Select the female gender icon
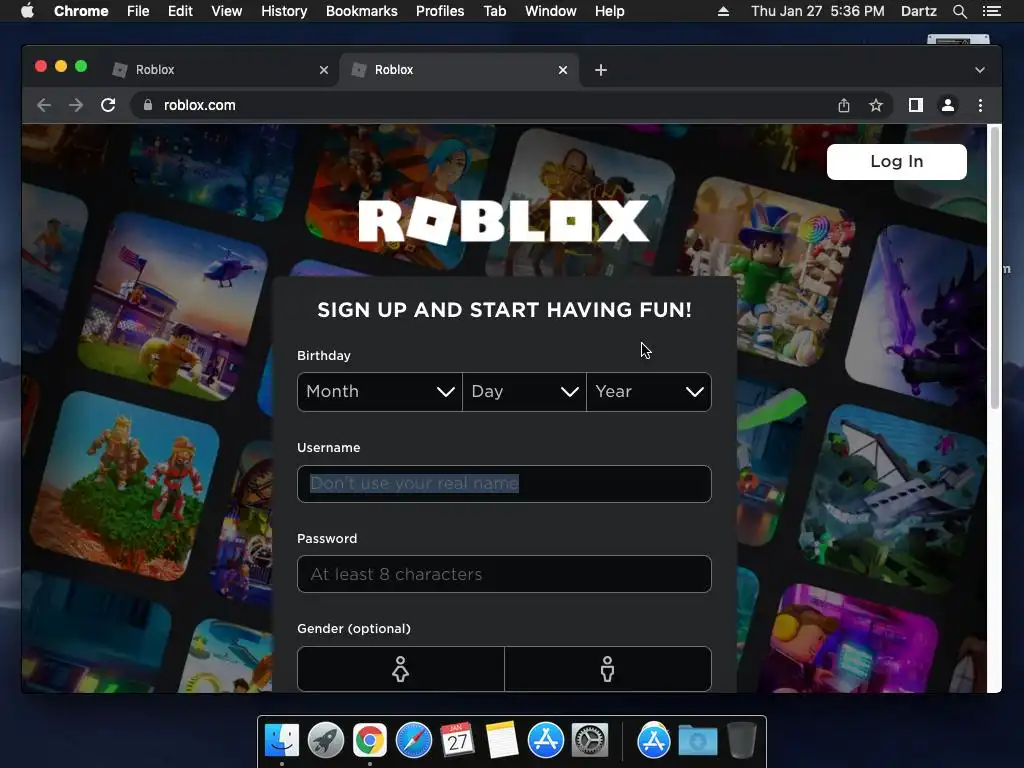 click(400, 669)
